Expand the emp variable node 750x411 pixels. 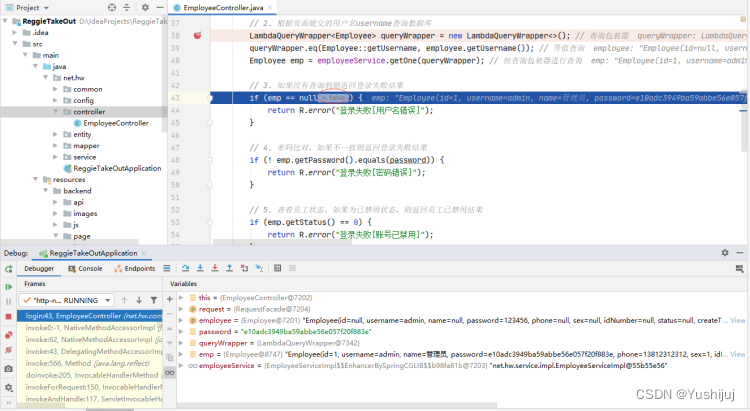coord(181,354)
